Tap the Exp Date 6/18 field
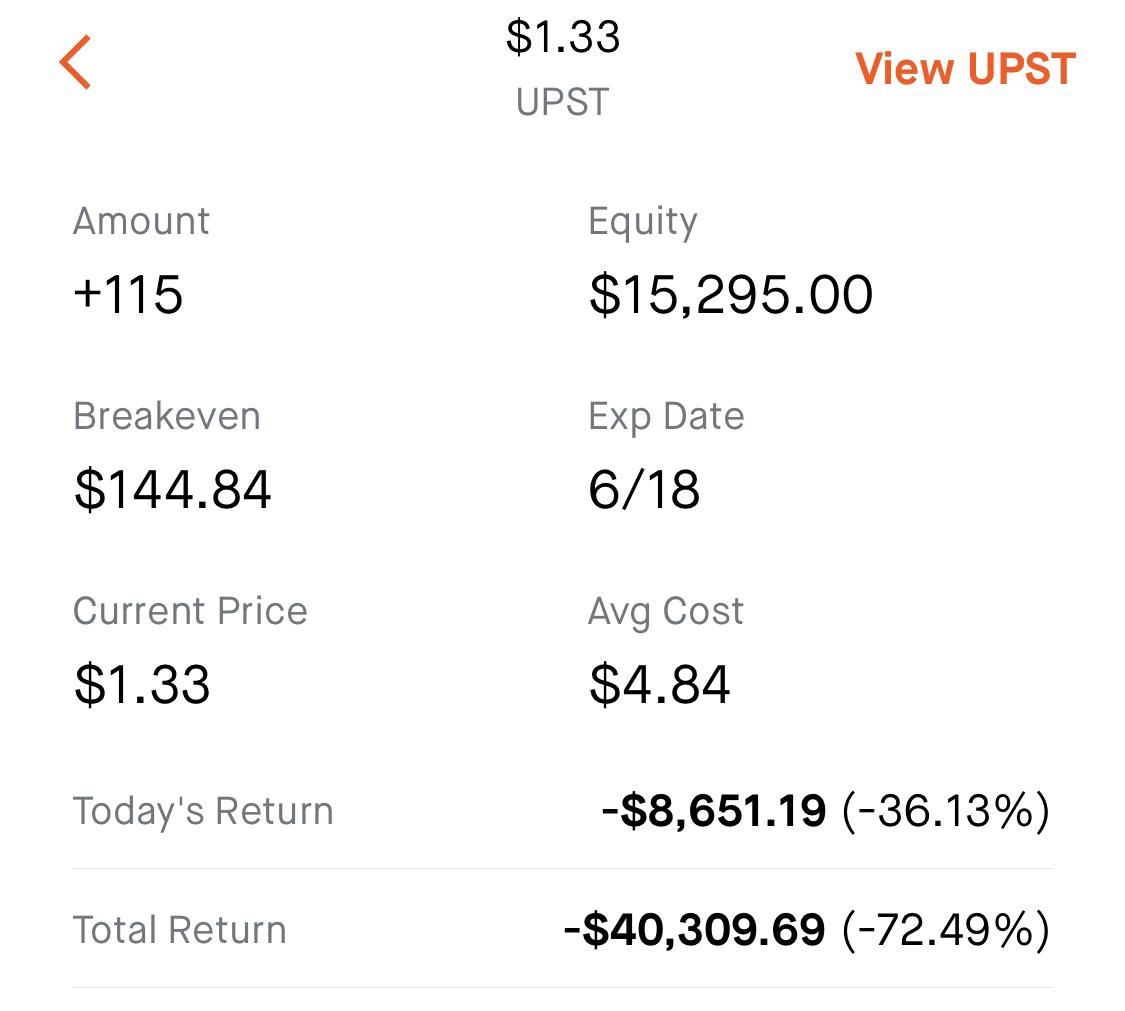 point(645,489)
